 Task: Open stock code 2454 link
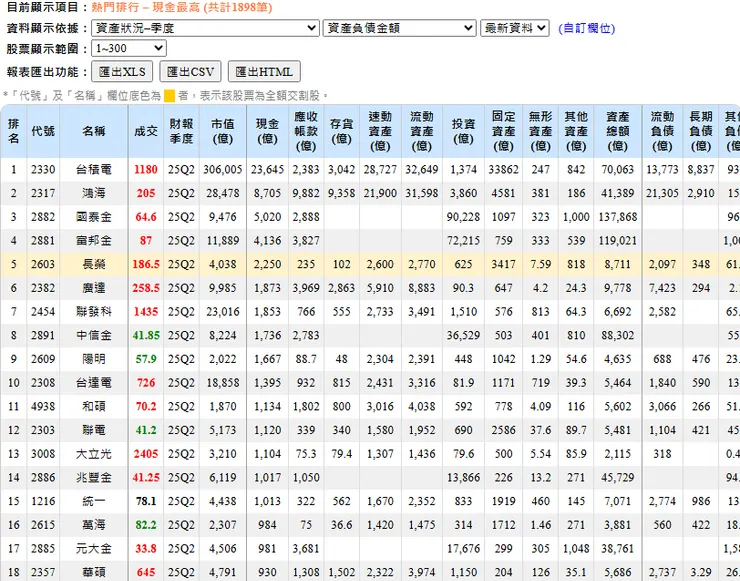coord(43,312)
